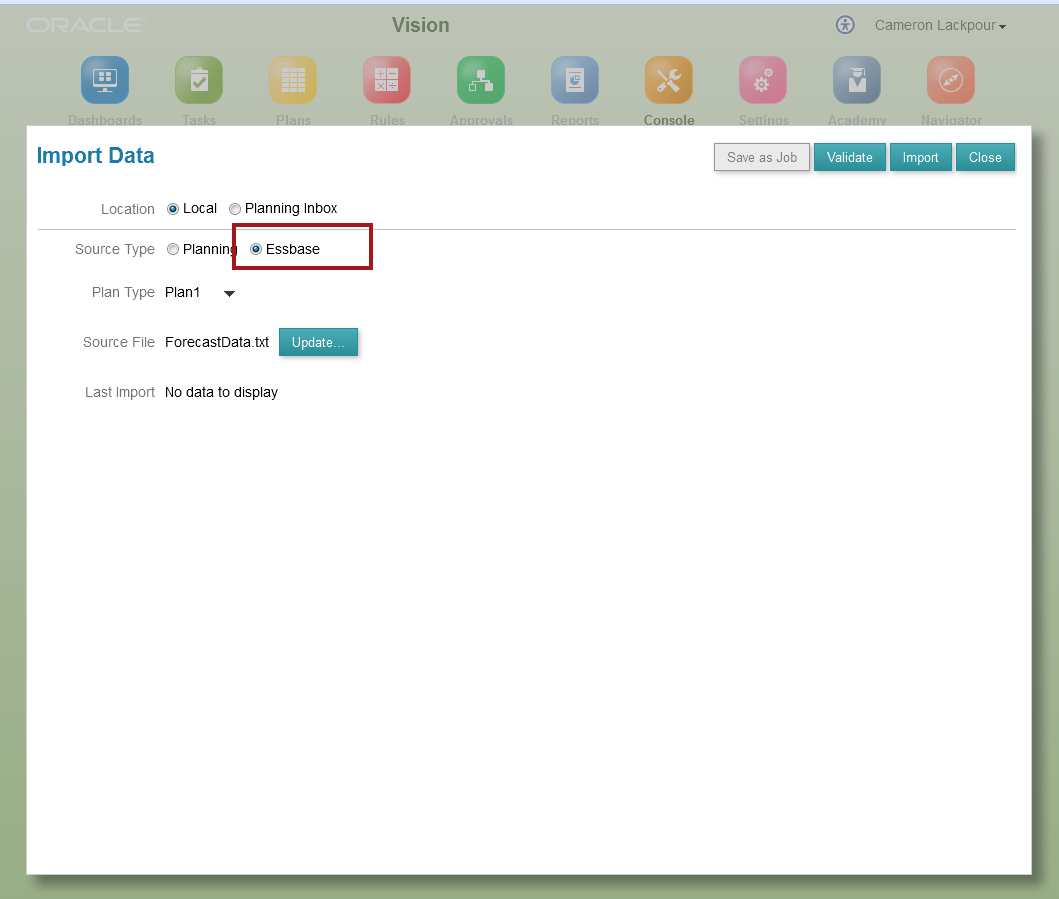
Task: Open the Cameron Lackpour user menu
Action: click(940, 26)
